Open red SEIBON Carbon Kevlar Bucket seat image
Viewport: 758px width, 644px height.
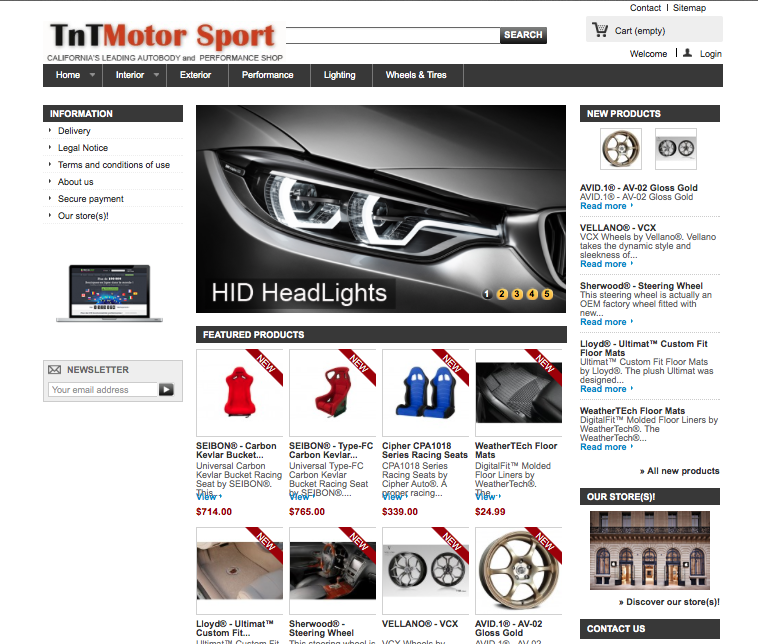click(239, 393)
